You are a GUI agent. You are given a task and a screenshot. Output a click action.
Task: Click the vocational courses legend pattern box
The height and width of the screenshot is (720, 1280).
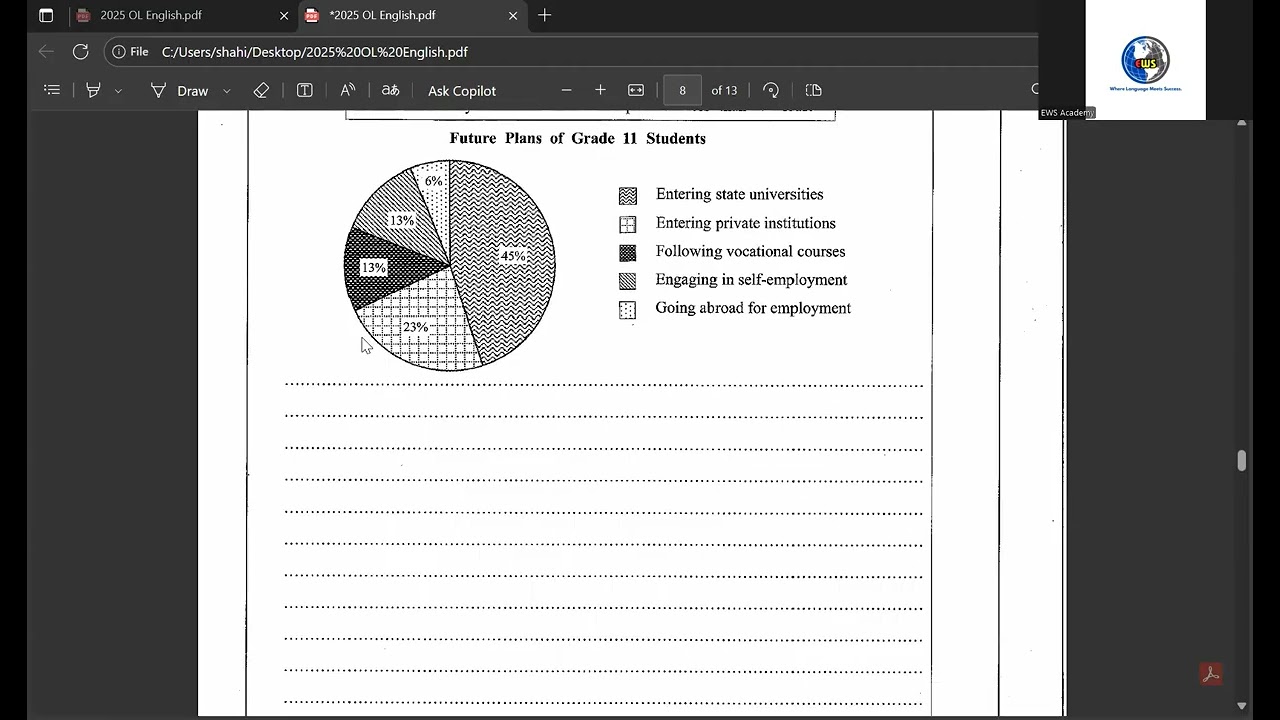click(x=627, y=253)
